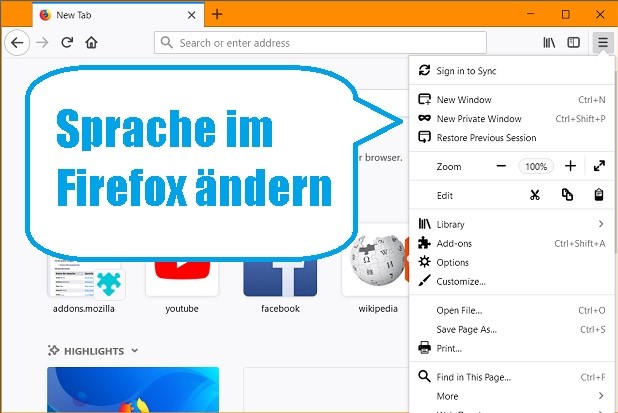Expand the Library submenu
Screen dimensions: 618x413
[512, 224]
